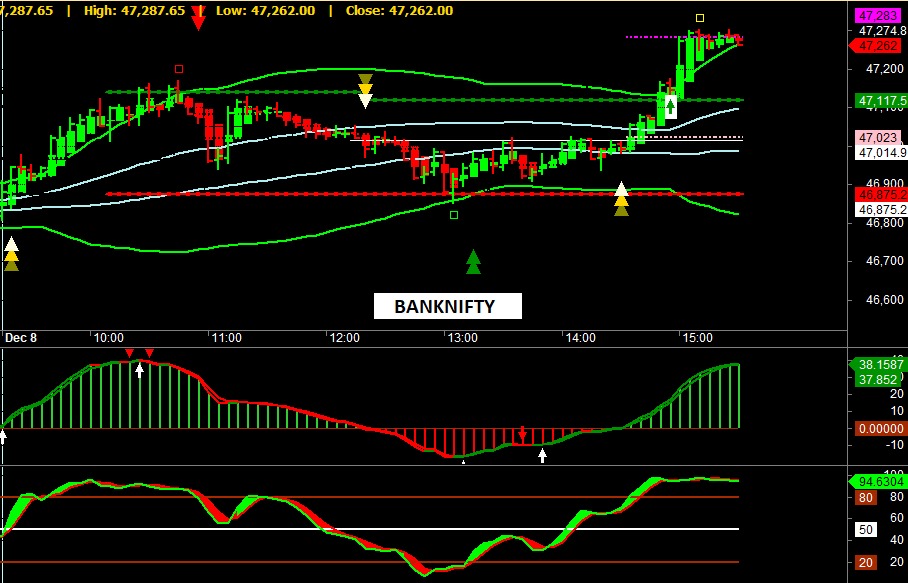The height and width of the screenshot is (583, 908).
Task: Click the small hollow red square marker
Action: 179,69
